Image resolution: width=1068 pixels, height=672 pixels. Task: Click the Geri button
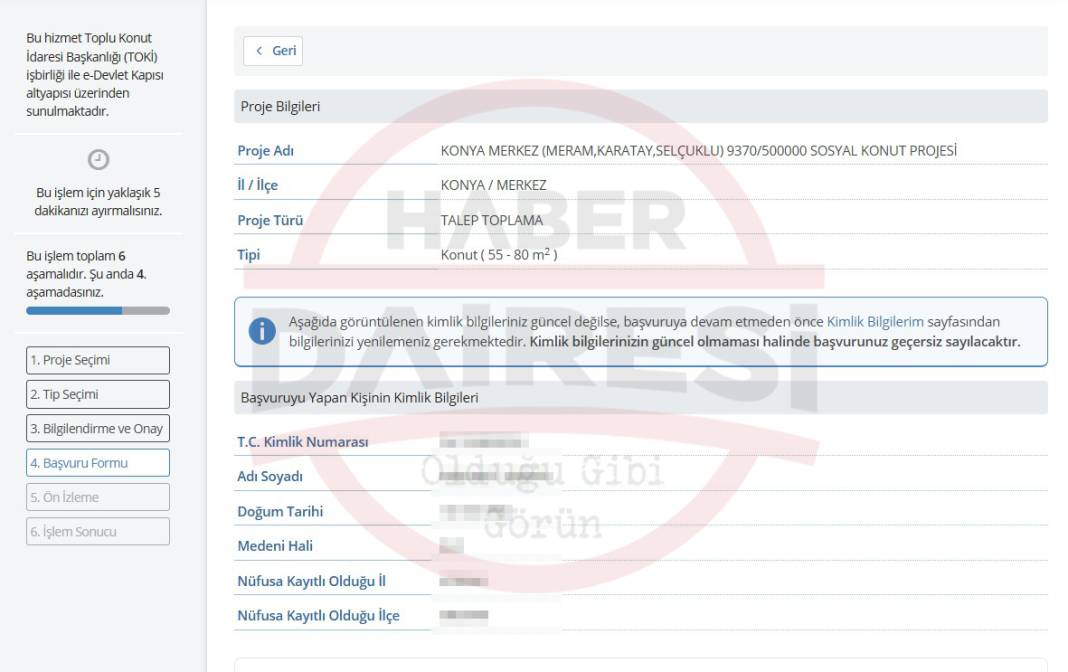272,51
